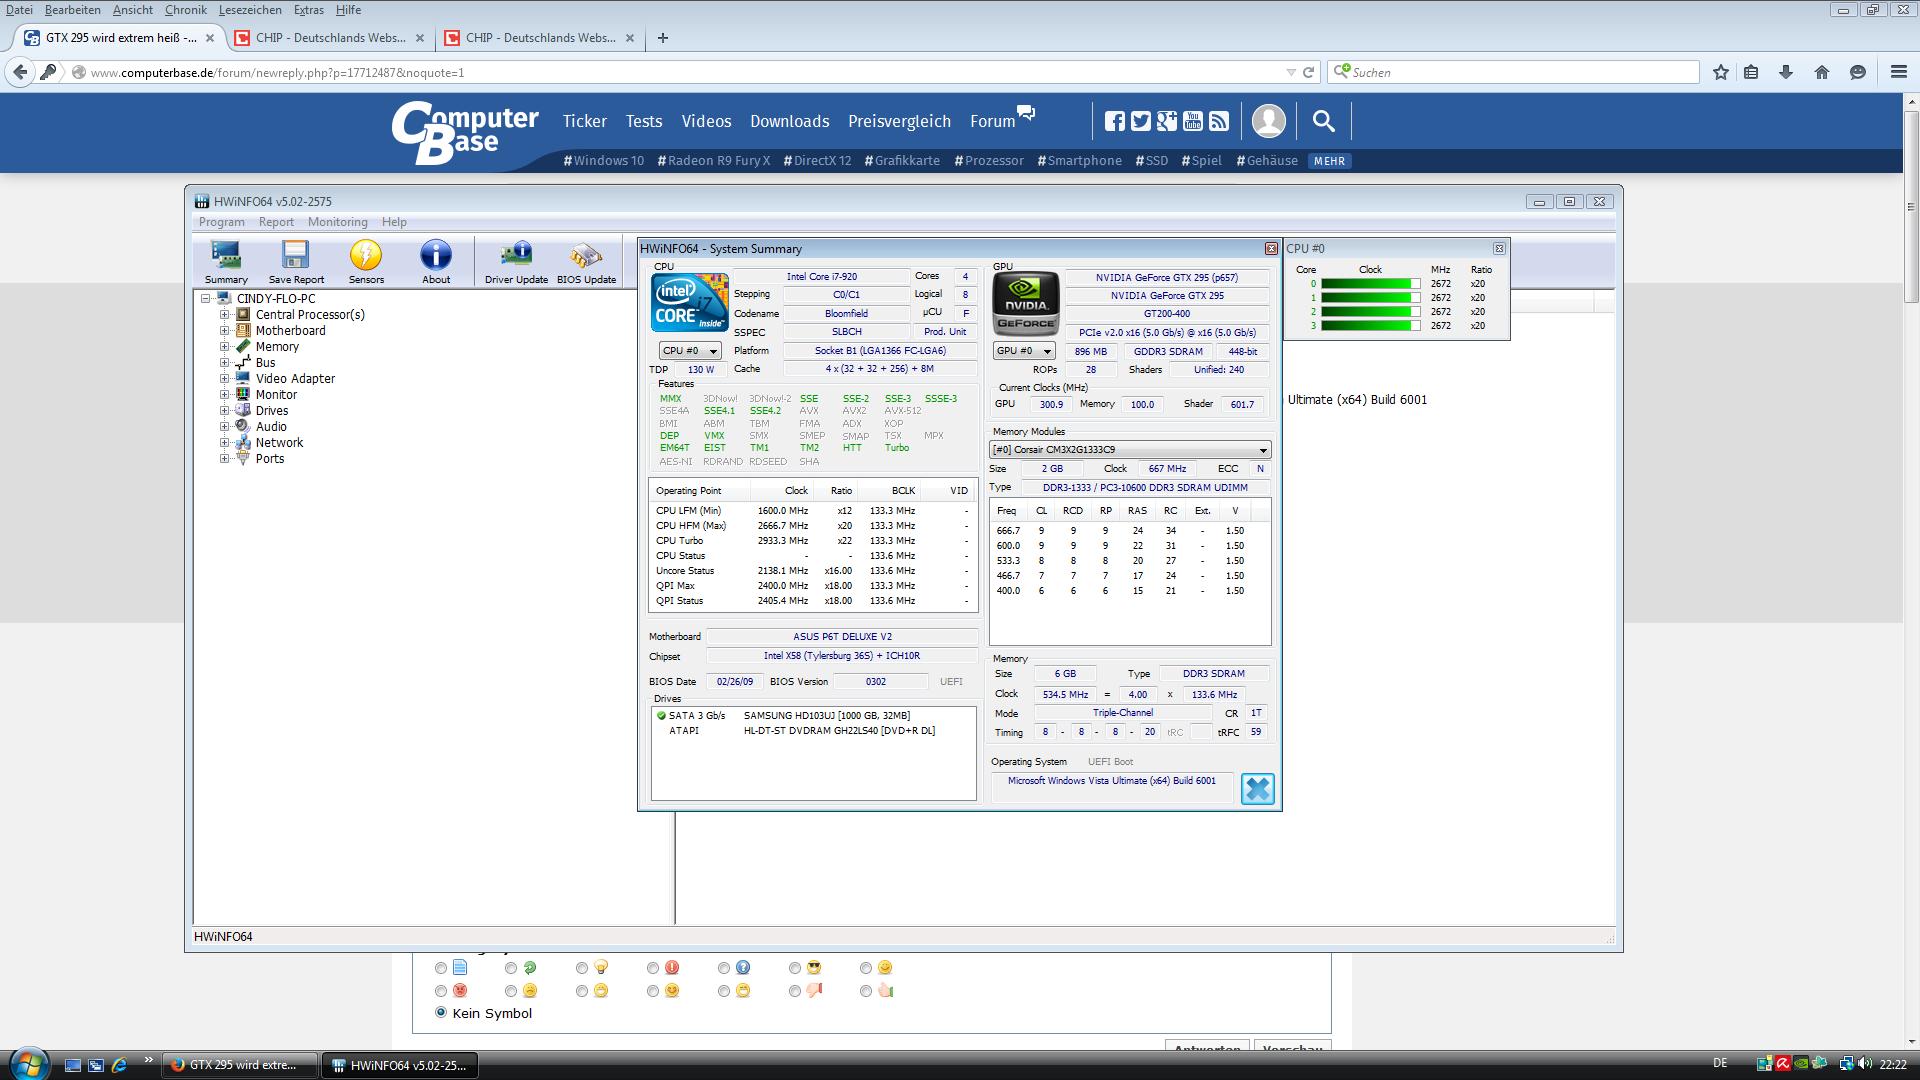
Task: Click the Save Report floppy icon
Action: pyautogui.click(x=296, y=262)
